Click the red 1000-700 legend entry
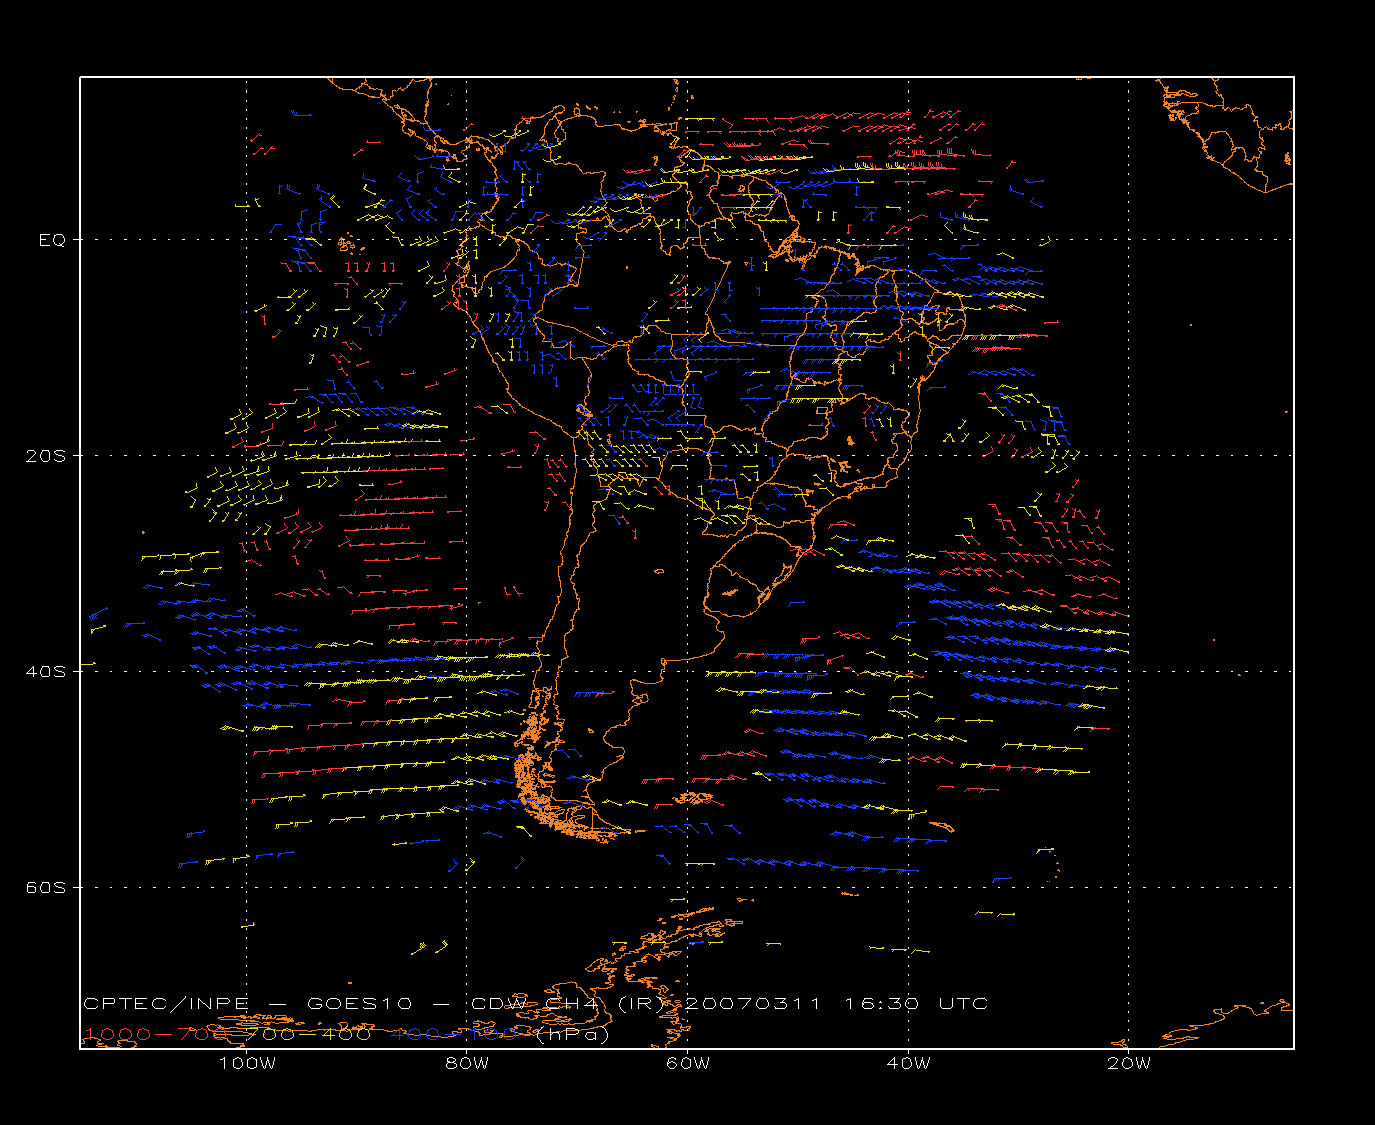The width and height of the screenshot is (1375, 1125). 154,1034
